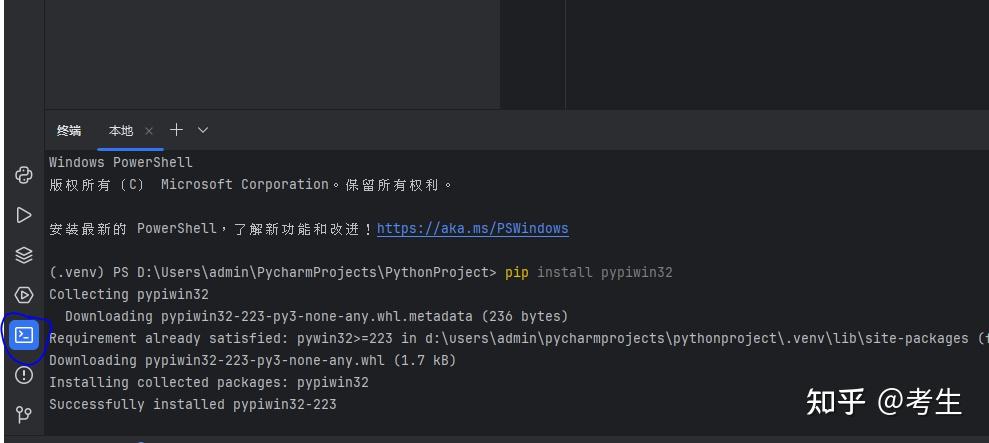Expand the terminal shell options dropdown
Image resolution: width=989 pixels, height=443 pixels.
203,130
